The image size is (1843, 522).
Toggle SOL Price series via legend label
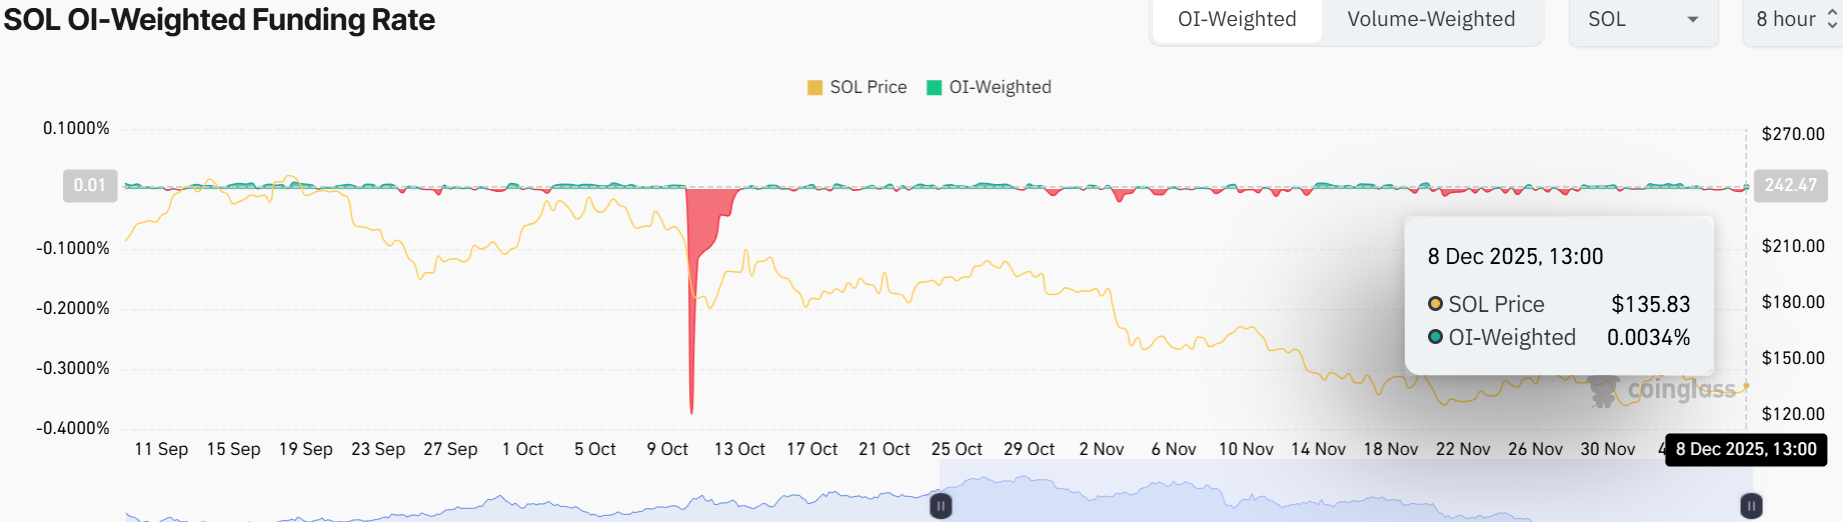868,88
